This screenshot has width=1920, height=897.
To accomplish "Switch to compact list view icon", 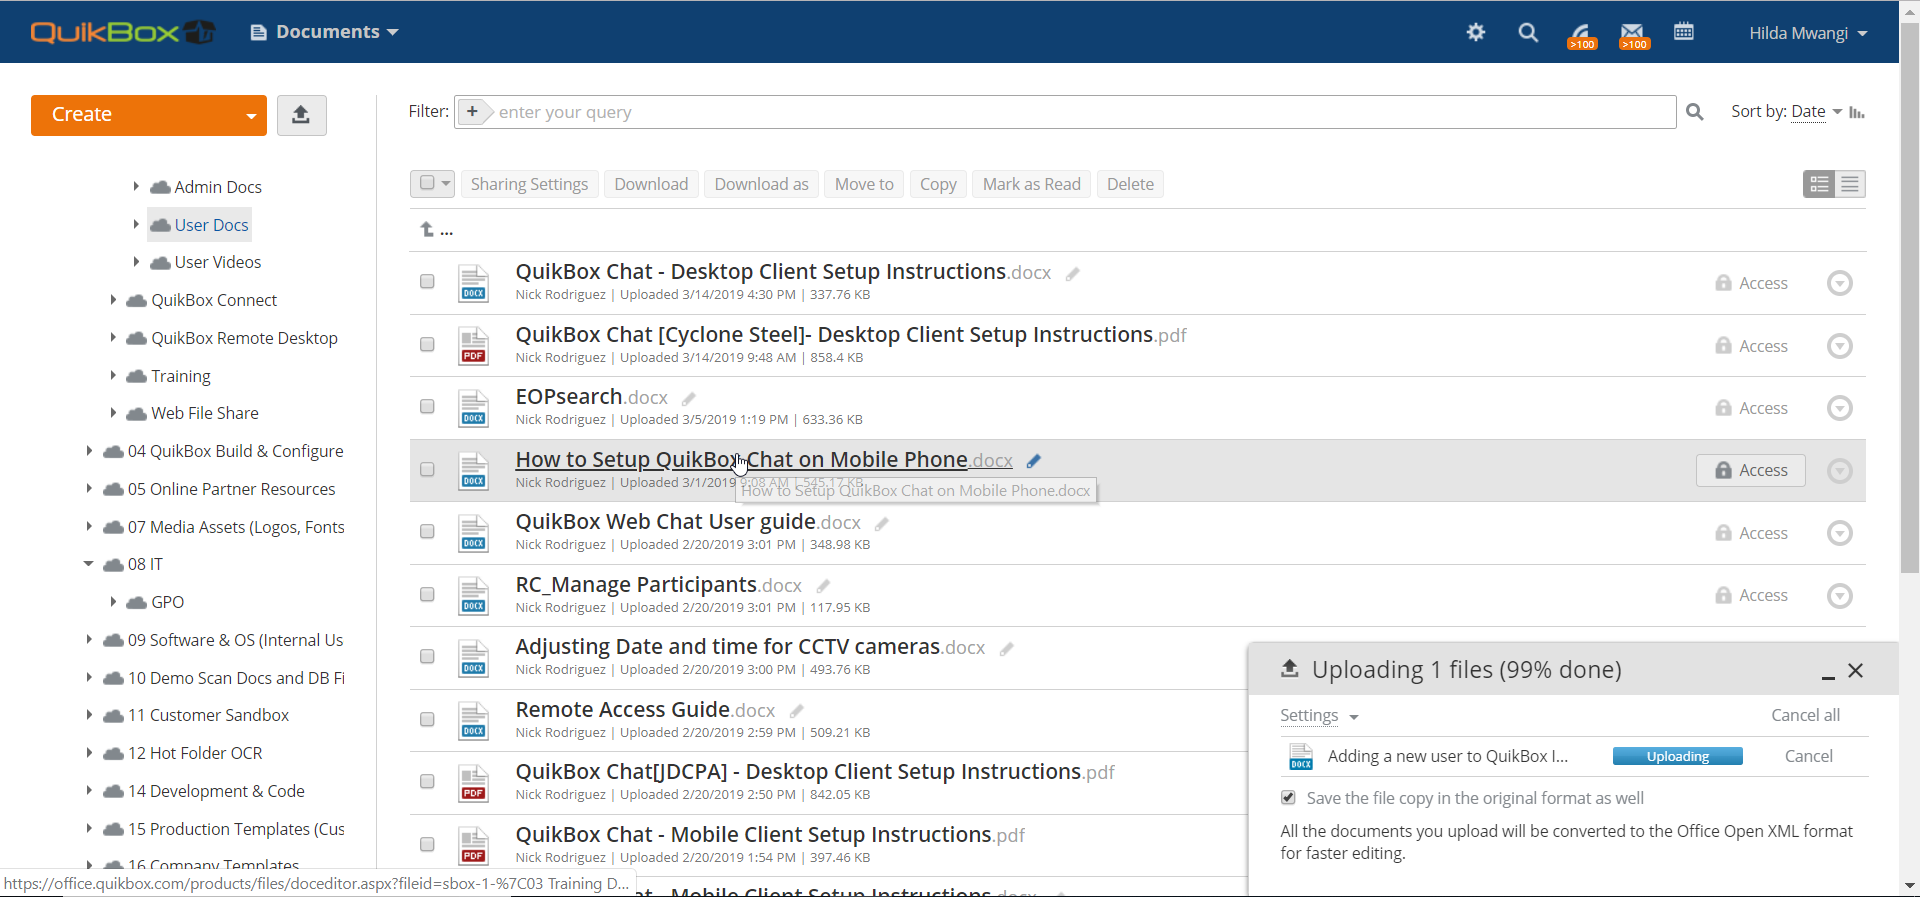I will (1850, 184).
